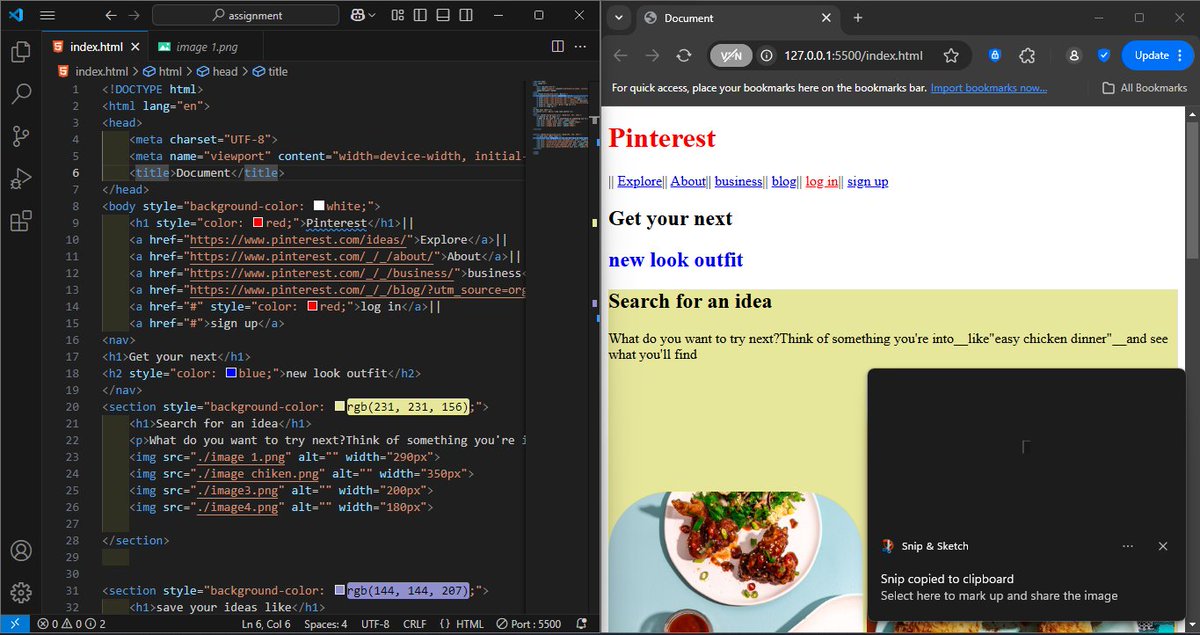
Task: Reload the browser page
Action: [684, 56]
